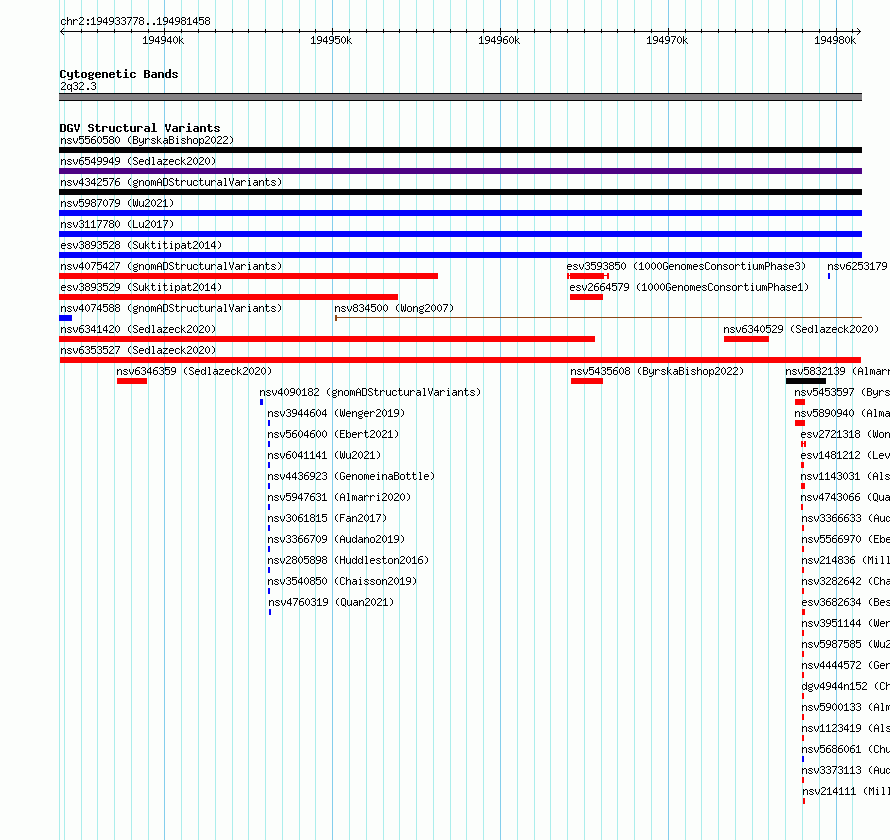Open the nsv5890940 variant label
This screenshot has width=890, height=840.
click(x=842, y=413)
